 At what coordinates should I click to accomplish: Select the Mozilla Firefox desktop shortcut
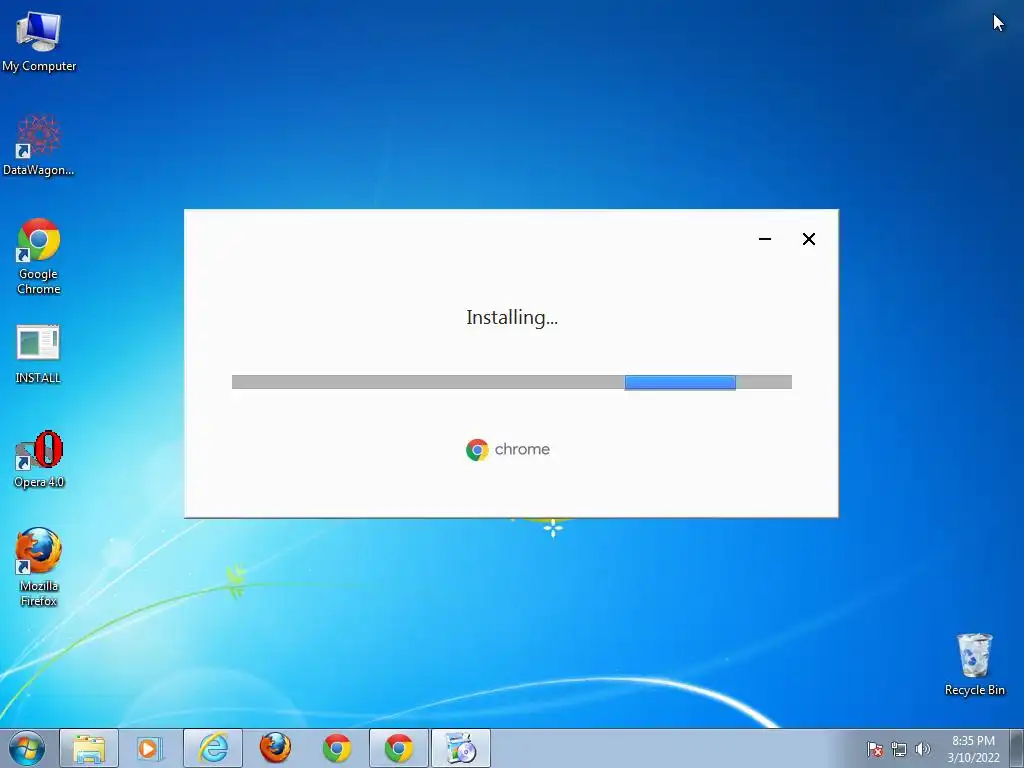coord(39,567)
